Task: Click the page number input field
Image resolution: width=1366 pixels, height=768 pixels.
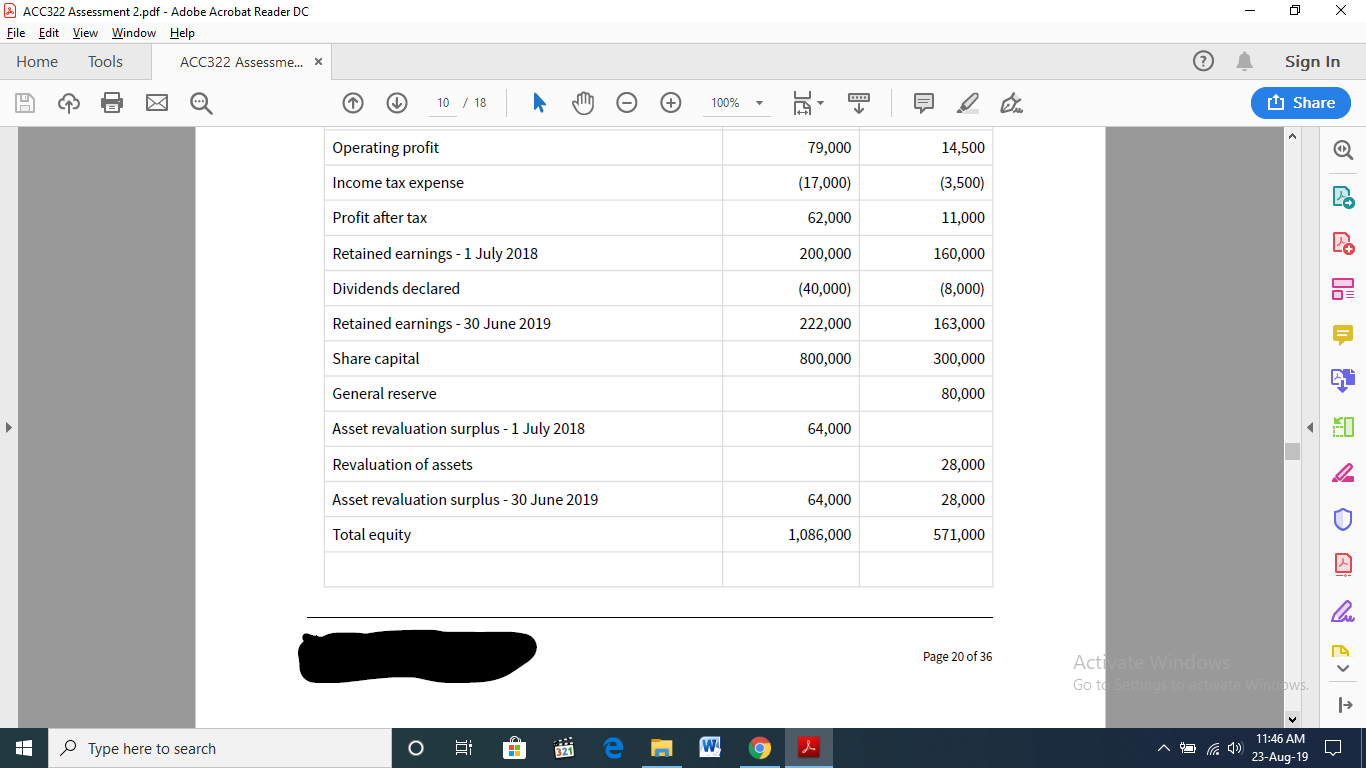Action: pos(442,102)
